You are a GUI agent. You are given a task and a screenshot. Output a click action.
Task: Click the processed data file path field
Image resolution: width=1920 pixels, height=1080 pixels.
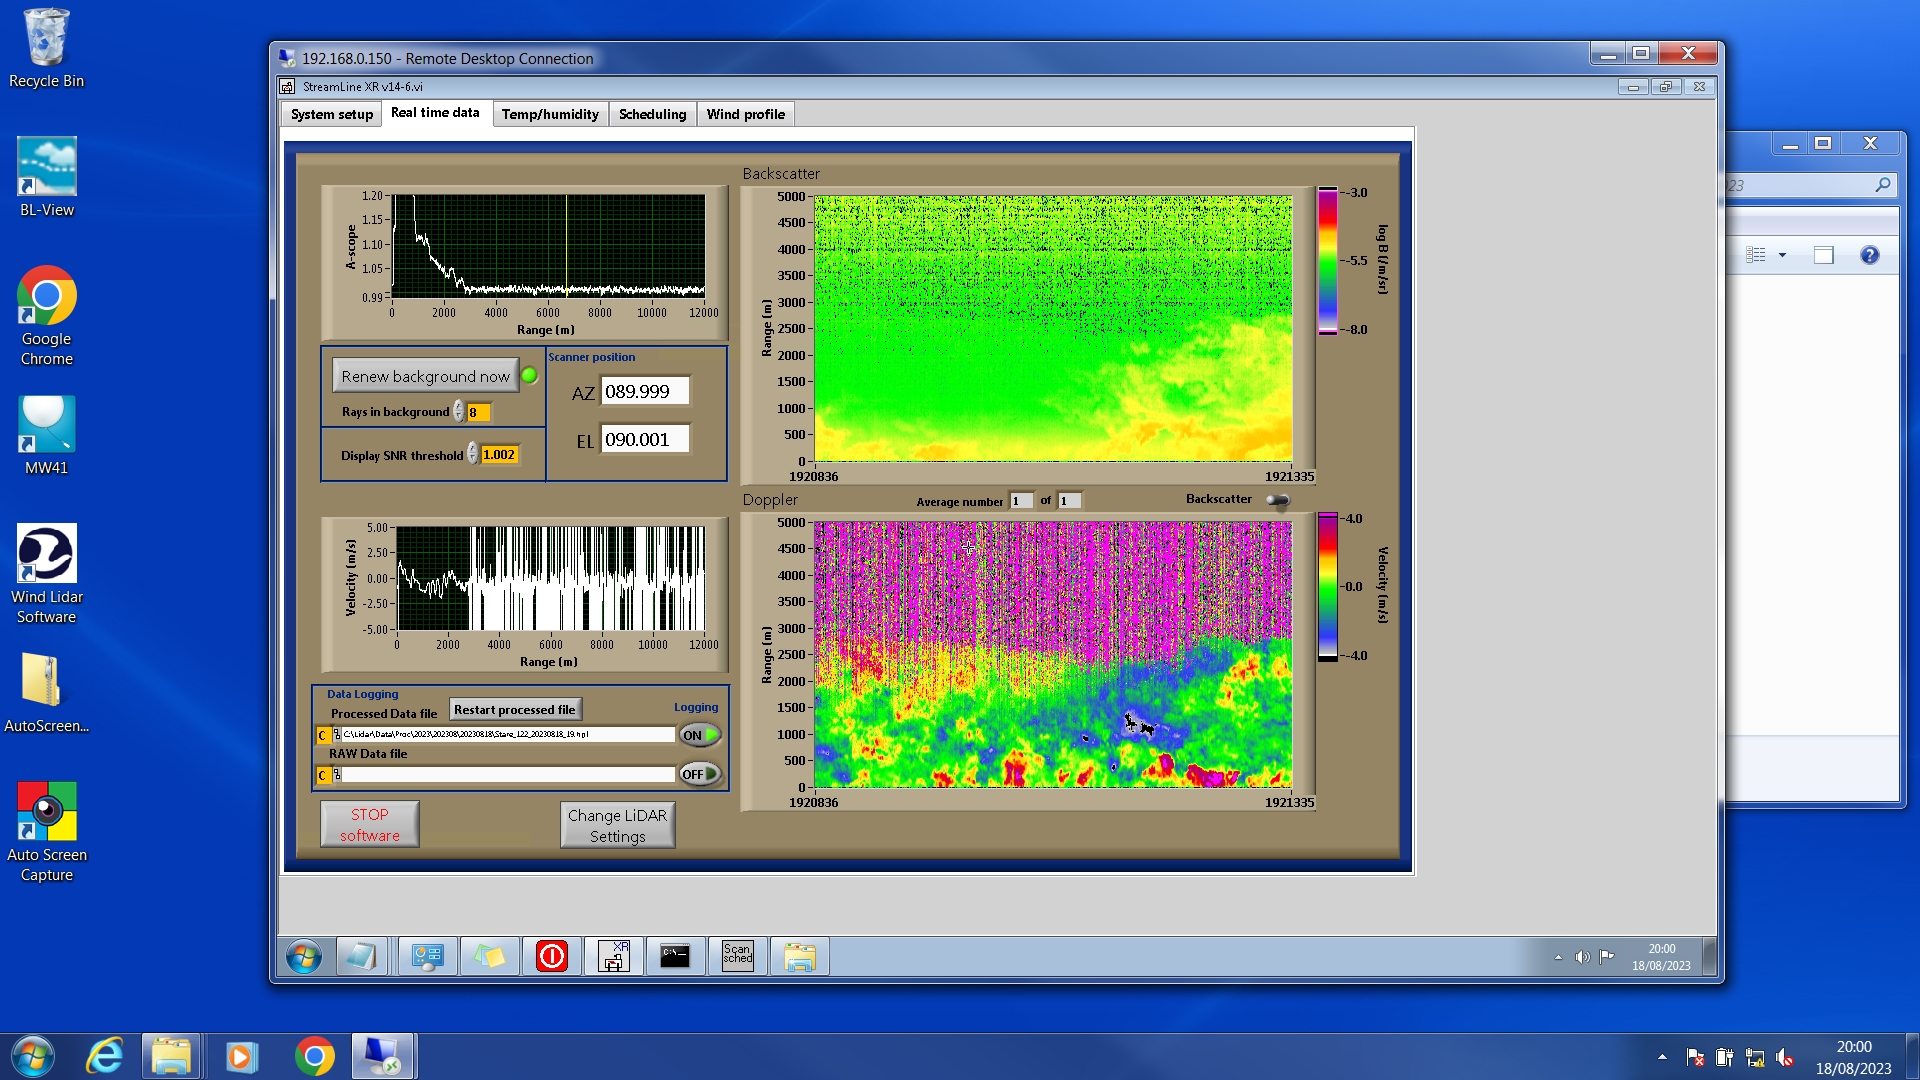(508, 734)
